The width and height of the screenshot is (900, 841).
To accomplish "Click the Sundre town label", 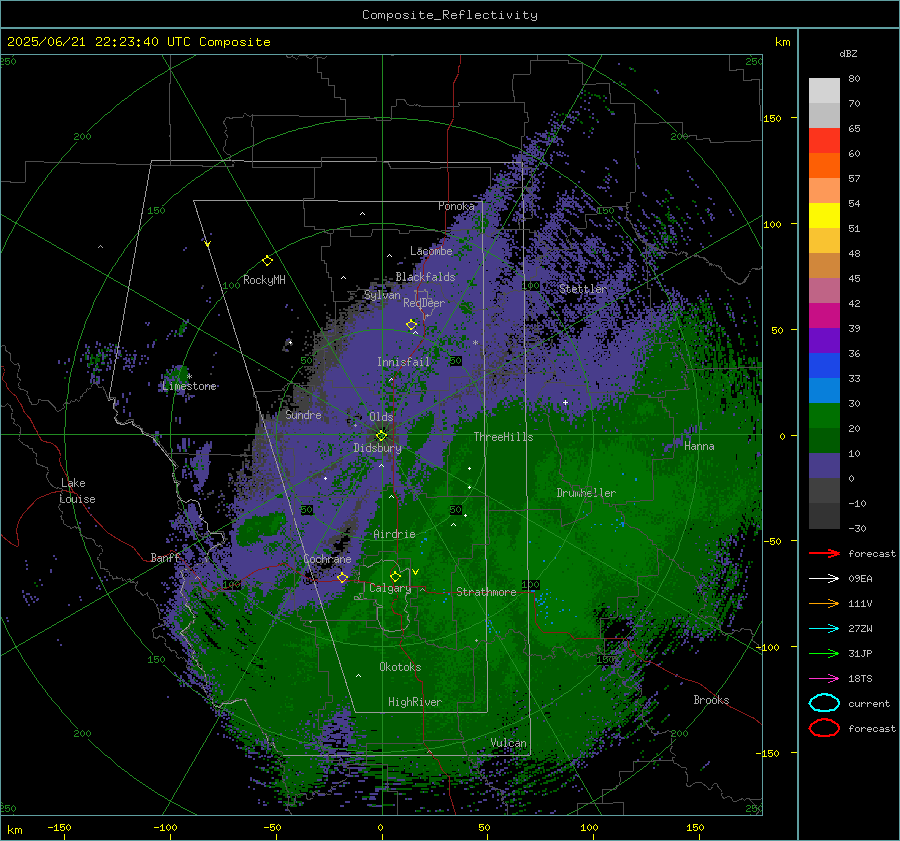I will (303, 414).
